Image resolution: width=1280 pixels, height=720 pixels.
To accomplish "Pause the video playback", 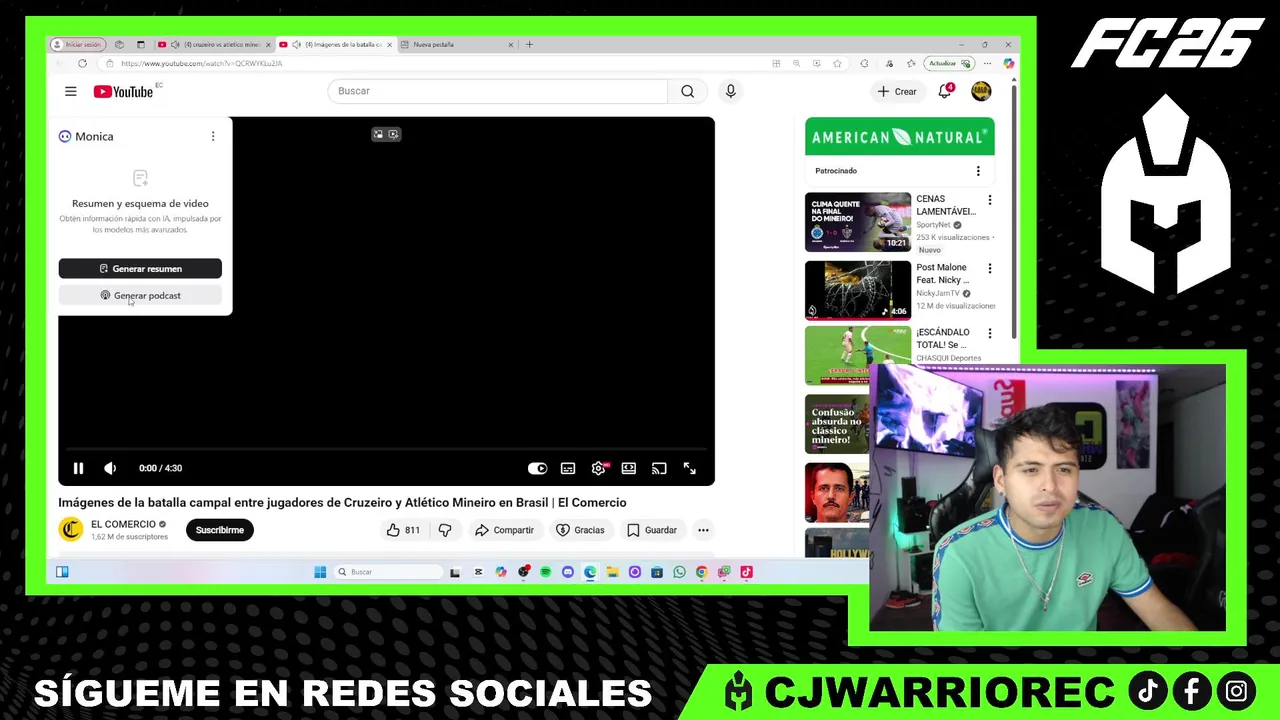I will point(78,468).
